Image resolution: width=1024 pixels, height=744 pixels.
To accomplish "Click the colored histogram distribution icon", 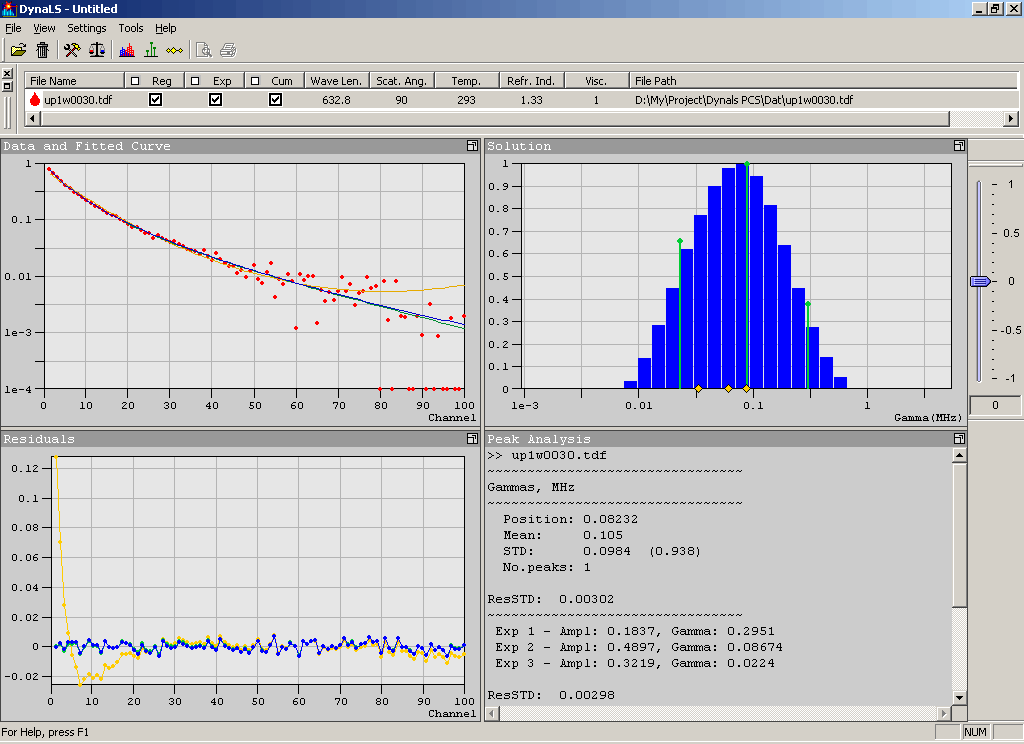I will pos(127,50).
